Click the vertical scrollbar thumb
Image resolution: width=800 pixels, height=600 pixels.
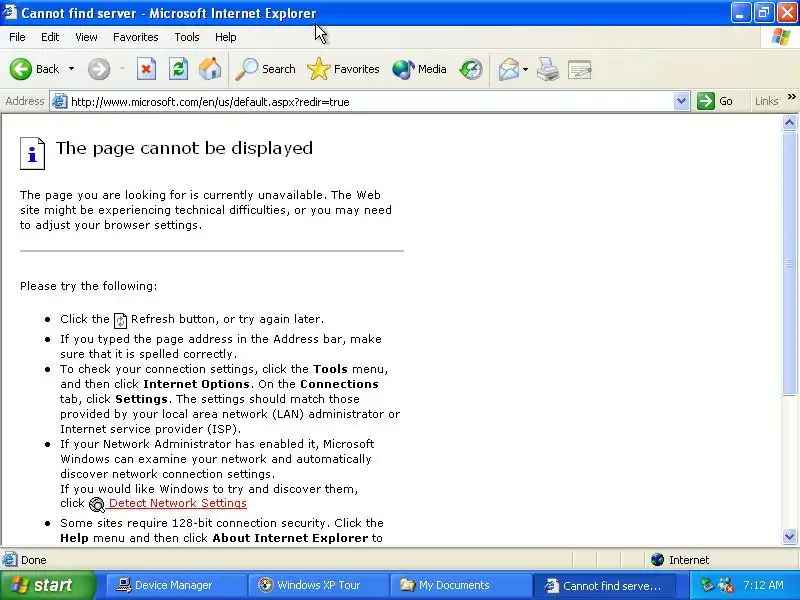(x=789, y=263)
